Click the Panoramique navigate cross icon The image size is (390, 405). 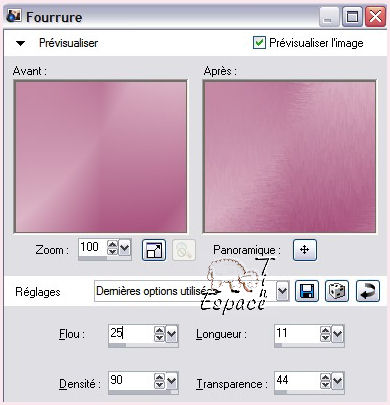coord(305,250)
